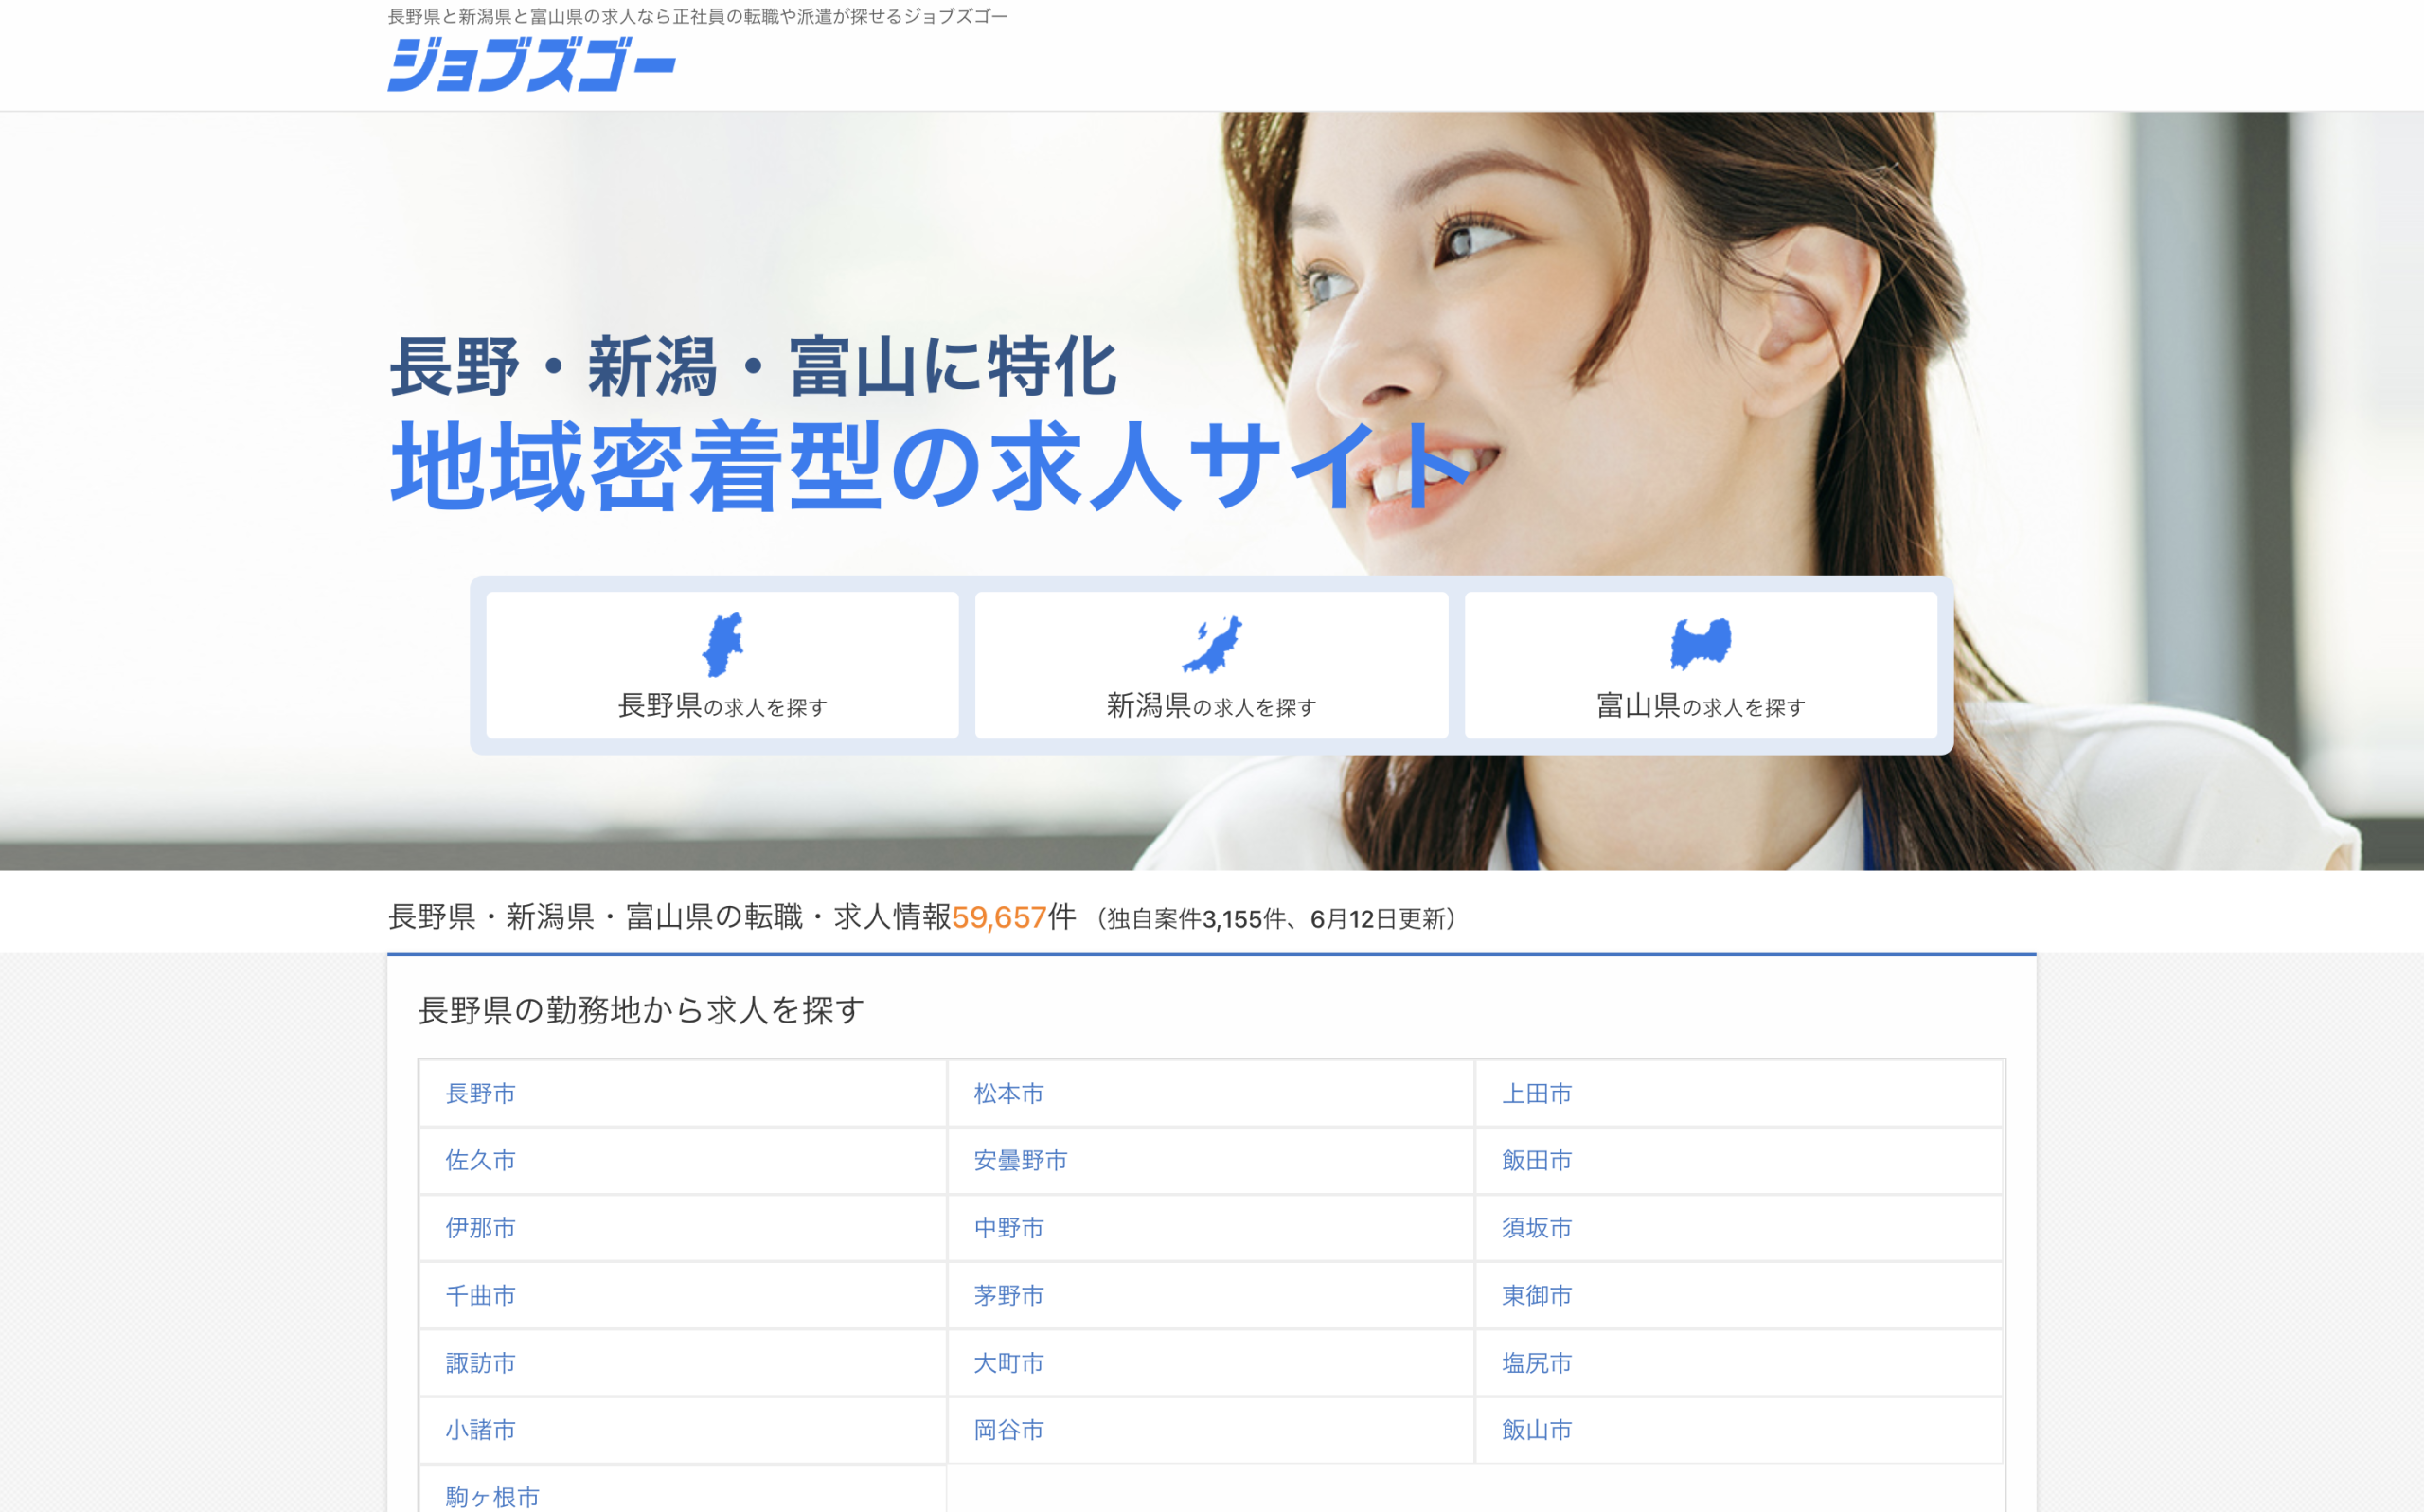Open 長野県の求人を探す button
Viewport: 2424px width, 1512px height.
tap(722, 706)
